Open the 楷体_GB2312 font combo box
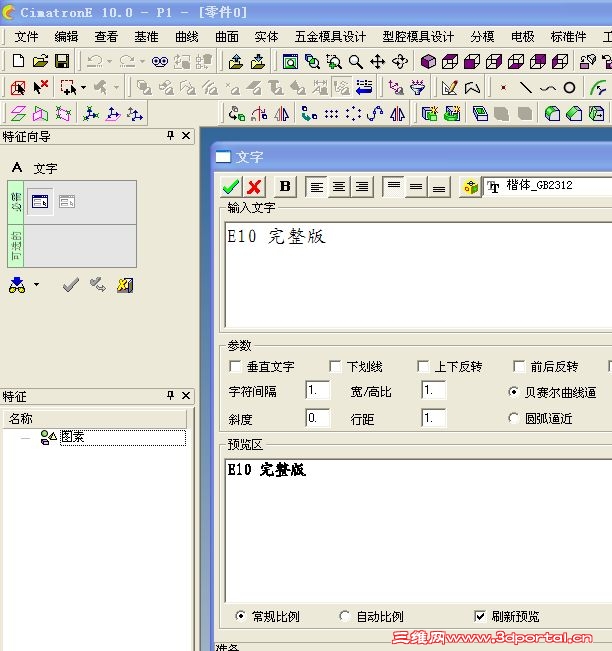Screen dimensions: 612x651 (x=547, y=186)
